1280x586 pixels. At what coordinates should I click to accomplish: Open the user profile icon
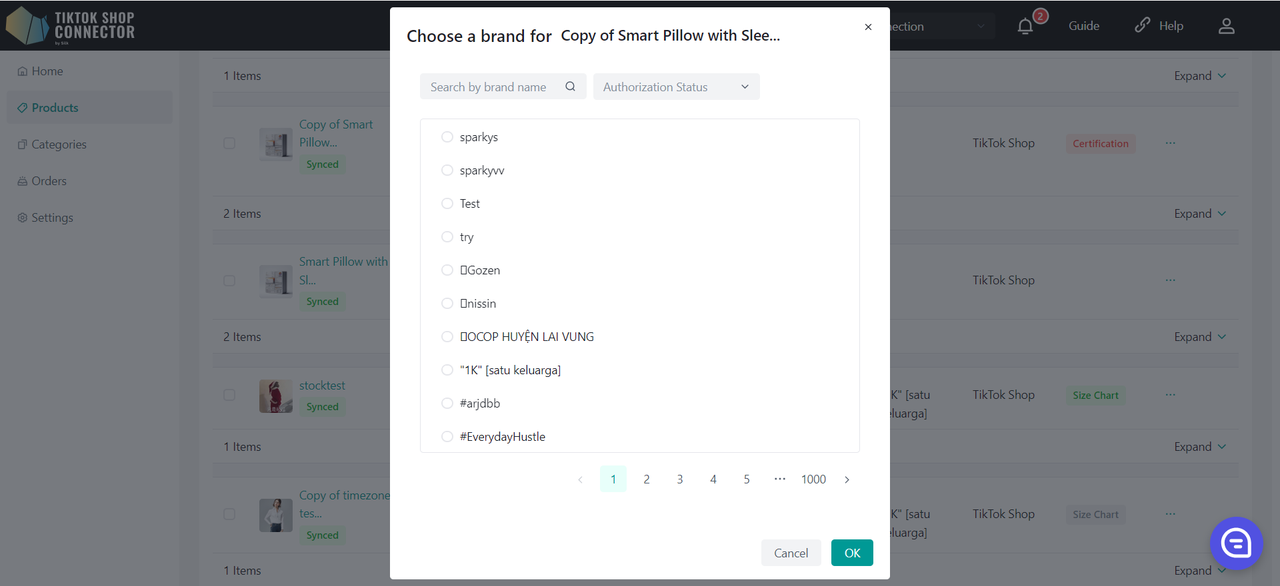pos(1226,26)
